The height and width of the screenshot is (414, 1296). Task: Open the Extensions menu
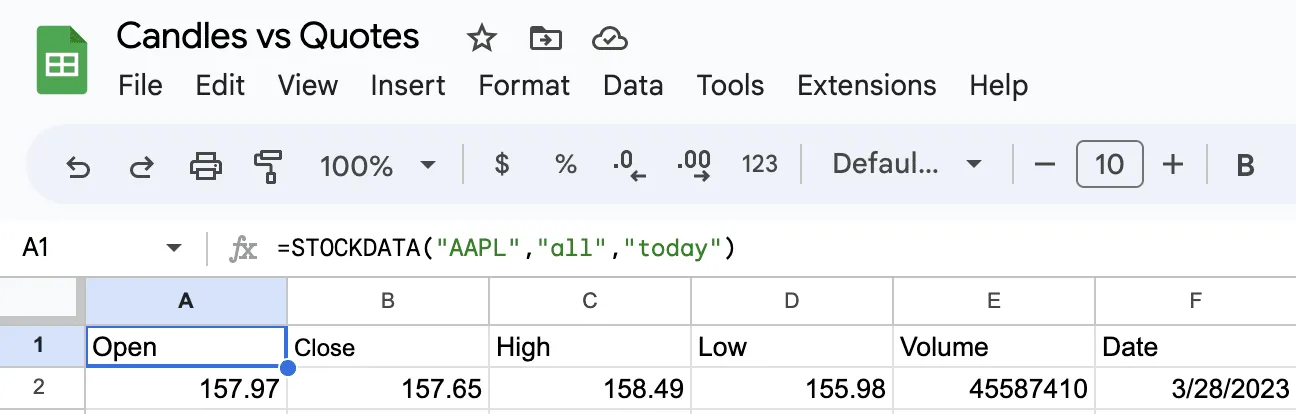point(867,86)
